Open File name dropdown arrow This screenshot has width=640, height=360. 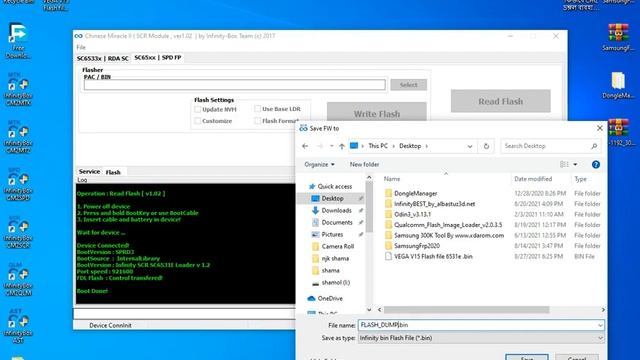pos(600,325)
